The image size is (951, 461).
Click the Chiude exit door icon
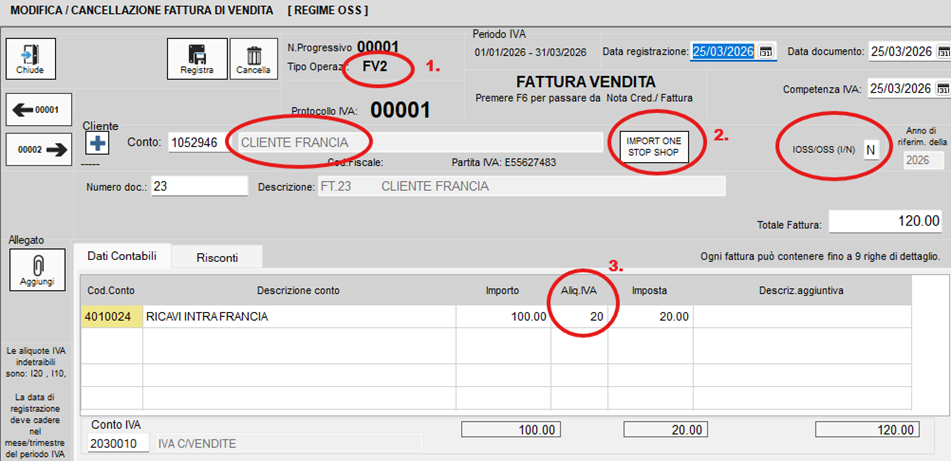[31, 59]
